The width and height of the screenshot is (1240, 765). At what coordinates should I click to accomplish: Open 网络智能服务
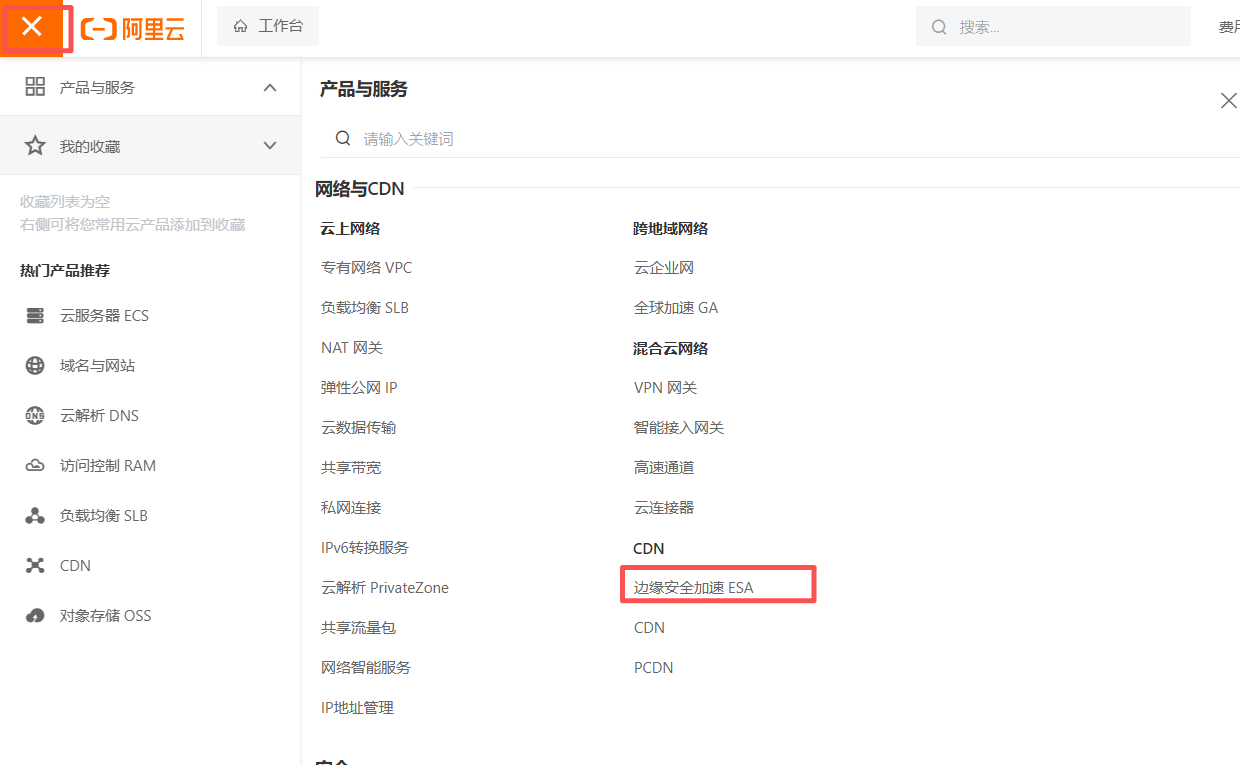(366, 668)
